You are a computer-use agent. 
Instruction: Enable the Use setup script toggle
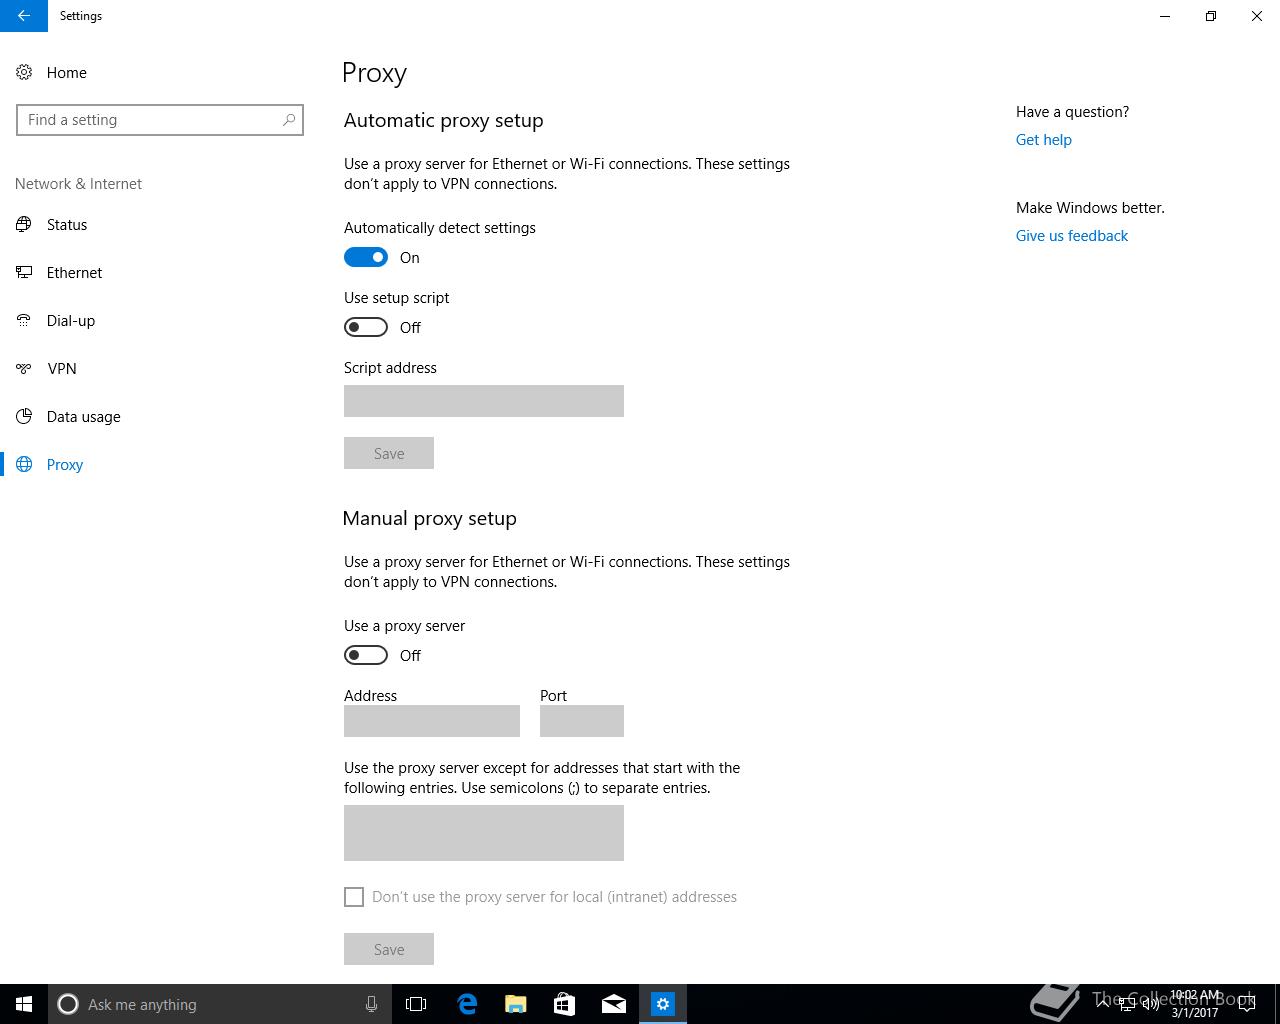click(366, 327)
